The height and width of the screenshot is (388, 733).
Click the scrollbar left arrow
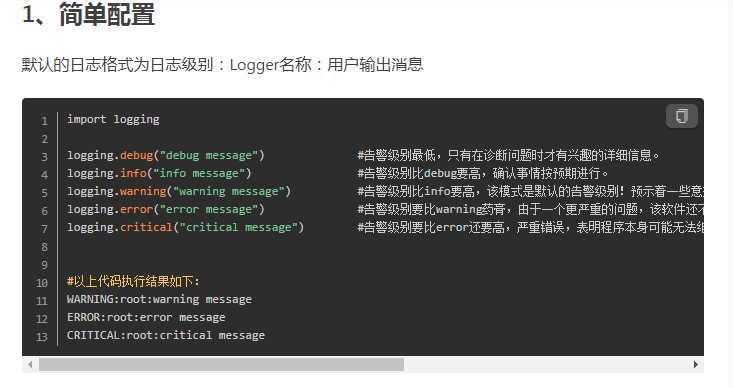pyautogui.click(x=30, y=365)
